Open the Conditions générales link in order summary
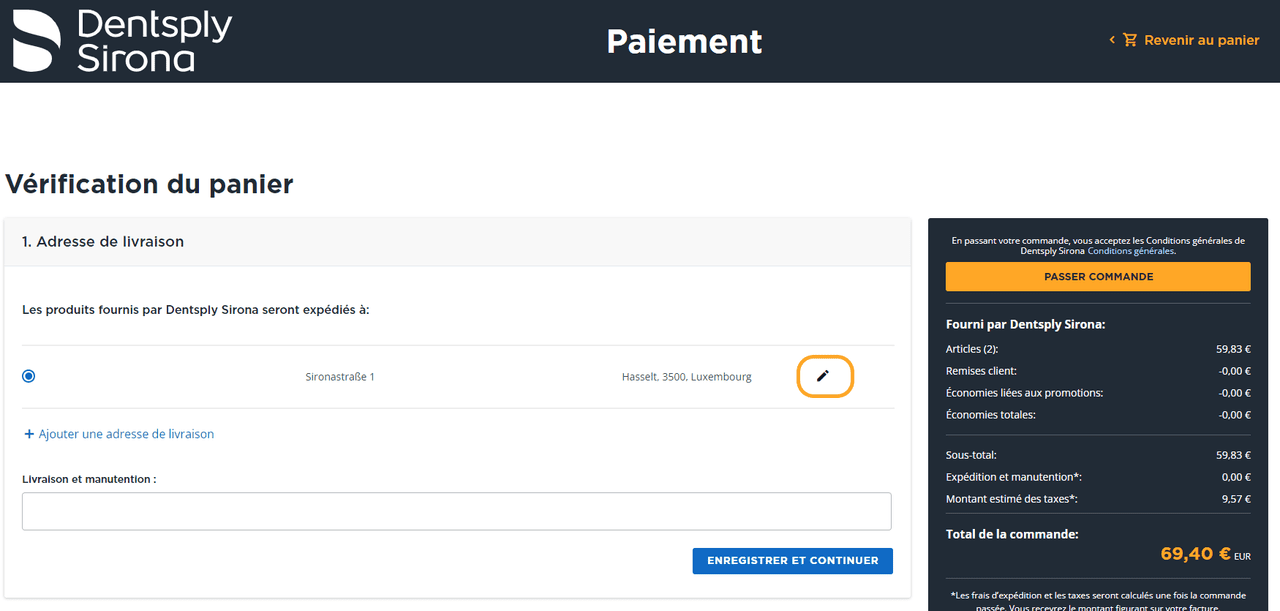Image resolution: width=1280 pixels, height=611 pixels. click(1130, 251)
